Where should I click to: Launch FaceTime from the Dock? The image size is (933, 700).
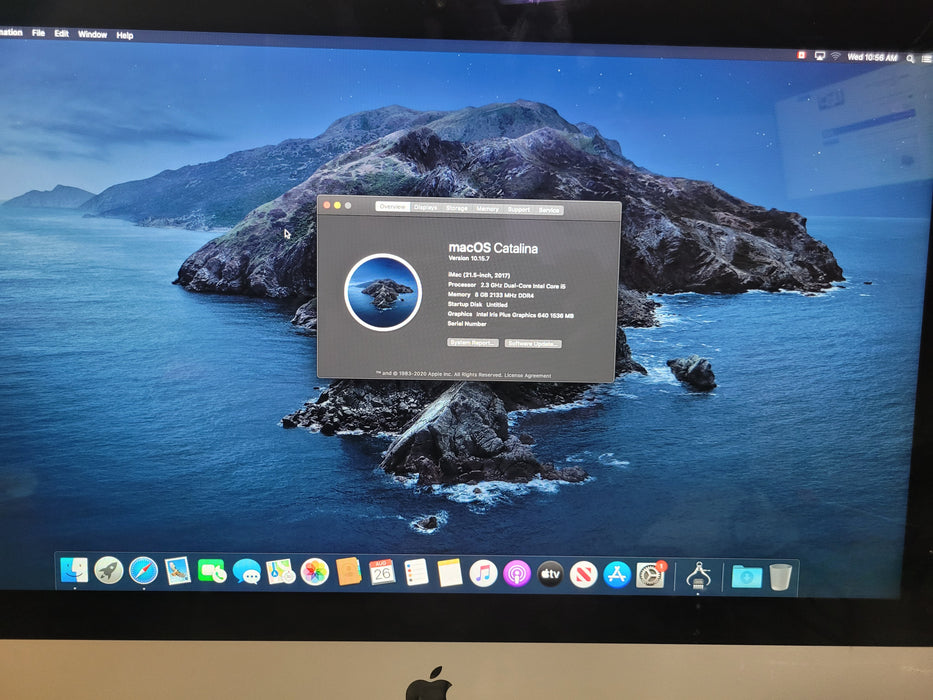(212, 572)
